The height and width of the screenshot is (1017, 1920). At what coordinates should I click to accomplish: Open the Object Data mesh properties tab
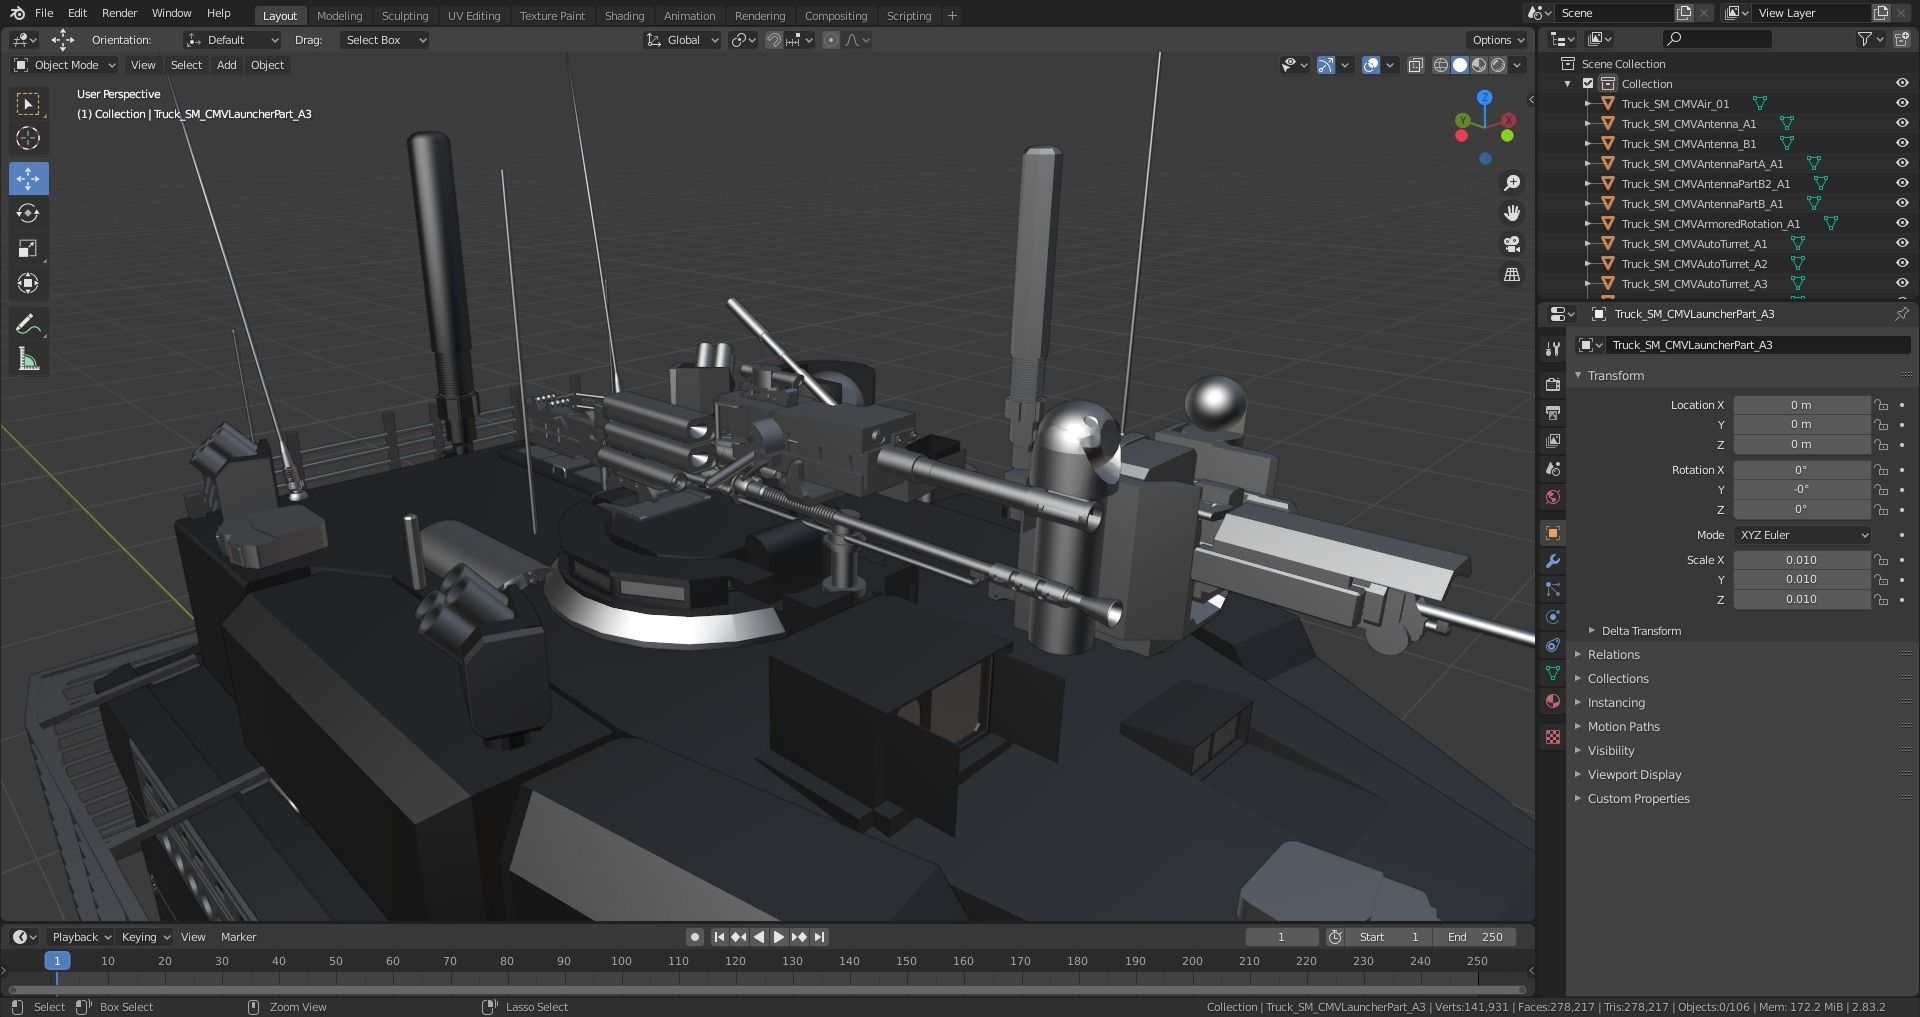click(1552, 673)
